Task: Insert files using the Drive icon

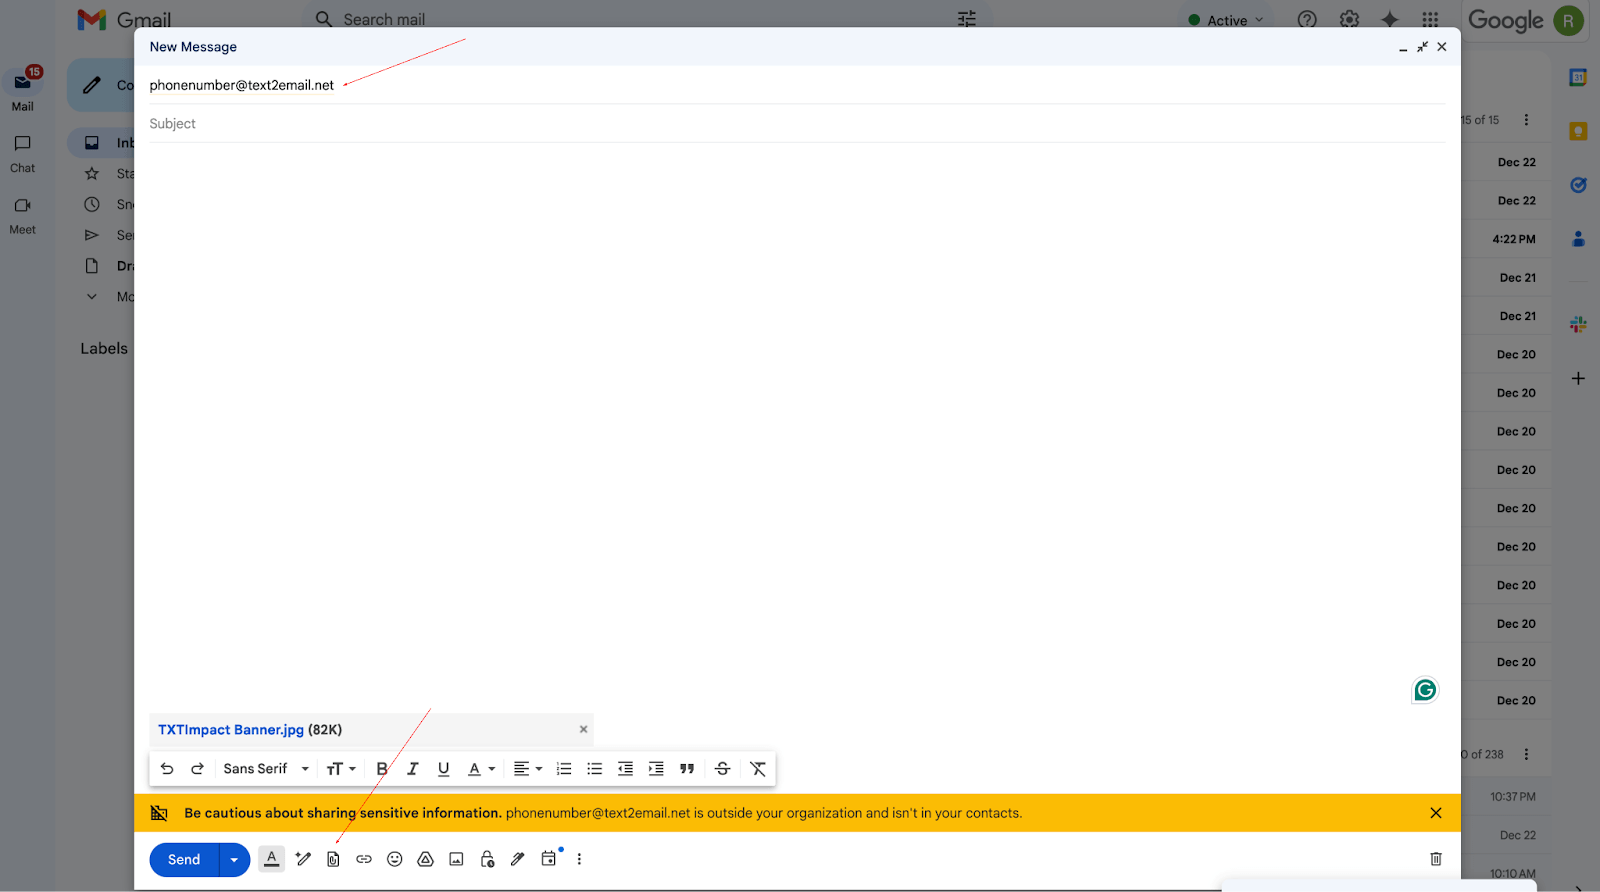Action: tap(425, 859)
